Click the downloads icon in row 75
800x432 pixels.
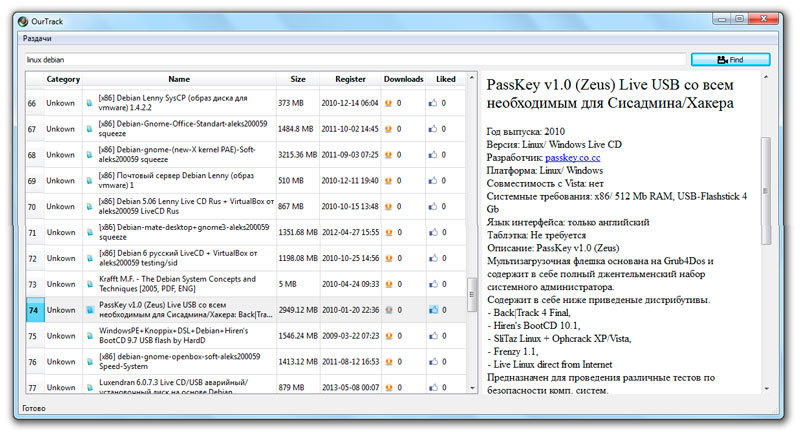pyautogui.click(x=389, y=336)
